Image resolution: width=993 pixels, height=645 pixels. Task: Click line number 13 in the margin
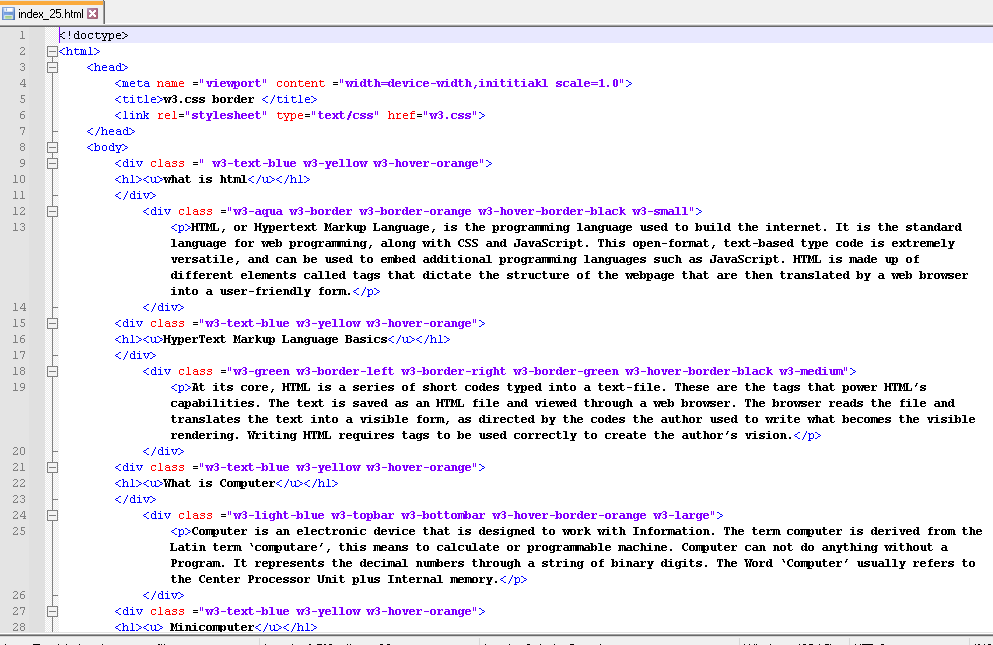(20, 227)
